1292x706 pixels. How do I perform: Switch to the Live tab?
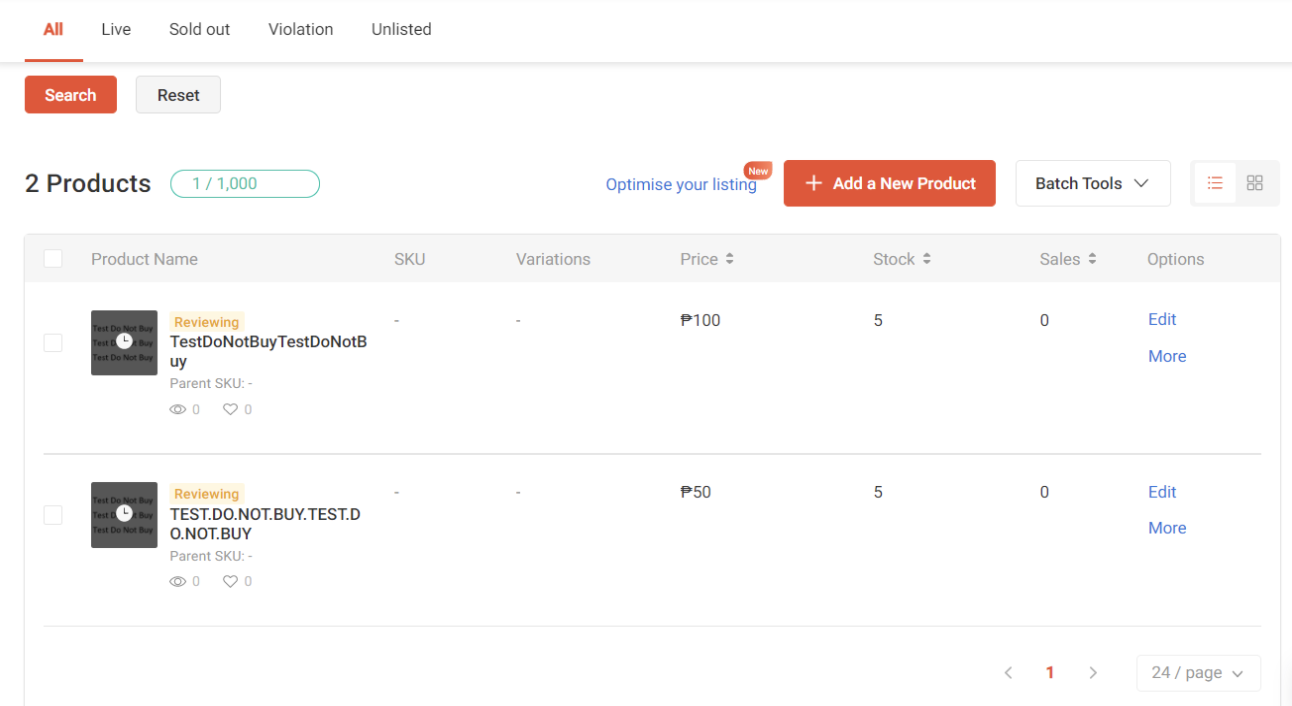click(115, 29)
